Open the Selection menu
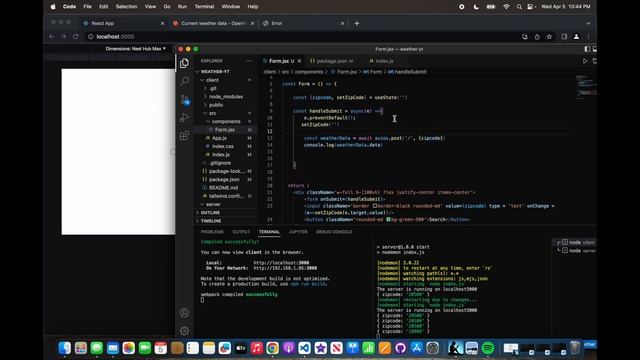This screenshot has width=640, height=360. click(127, 7)
